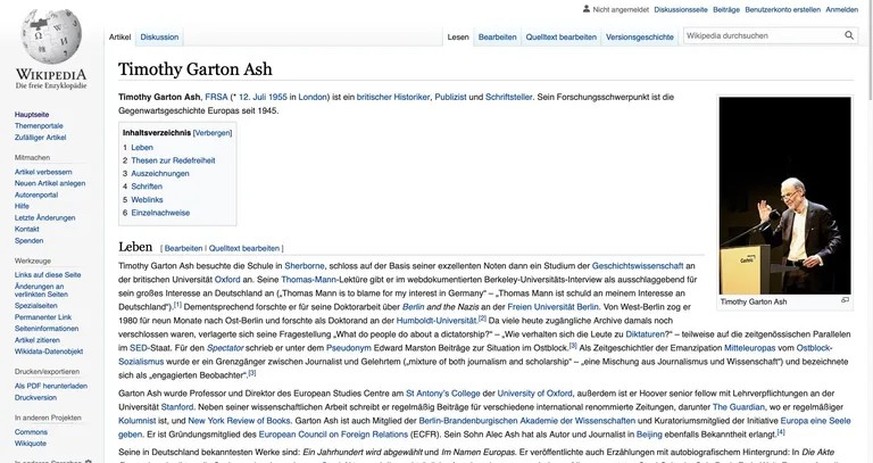Click Quelltext bearbeiten link next to Leben heading
Viewport: 873px width, 463px height.
point(244,248)
